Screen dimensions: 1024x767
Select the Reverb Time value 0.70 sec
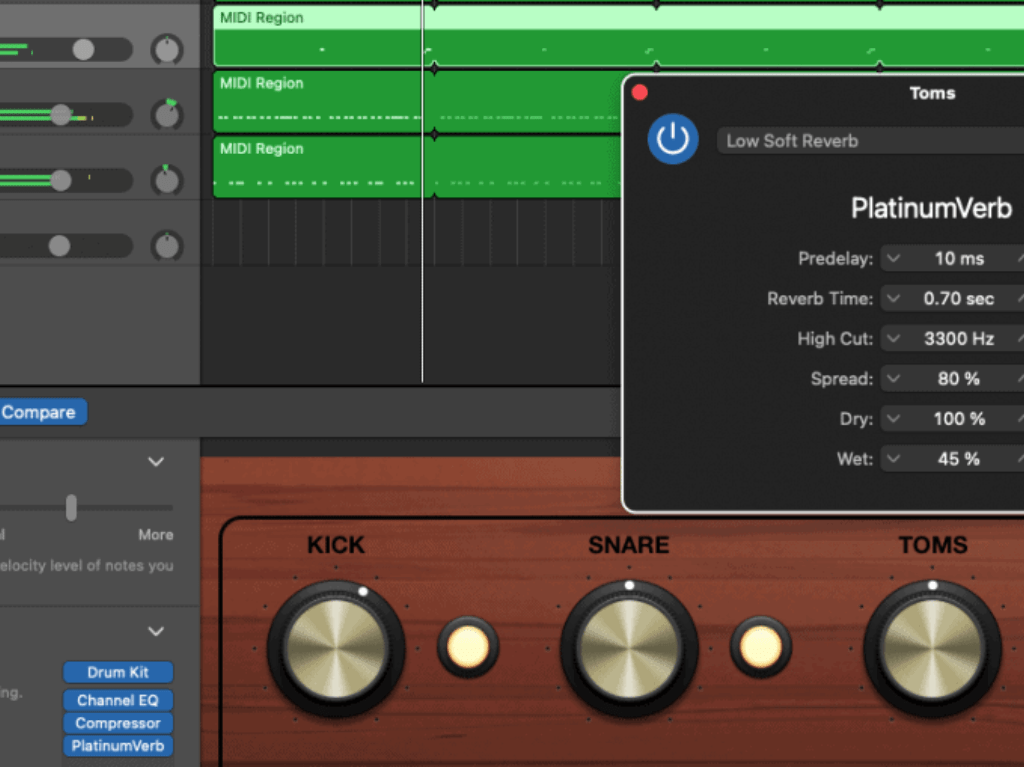[959, 299]
